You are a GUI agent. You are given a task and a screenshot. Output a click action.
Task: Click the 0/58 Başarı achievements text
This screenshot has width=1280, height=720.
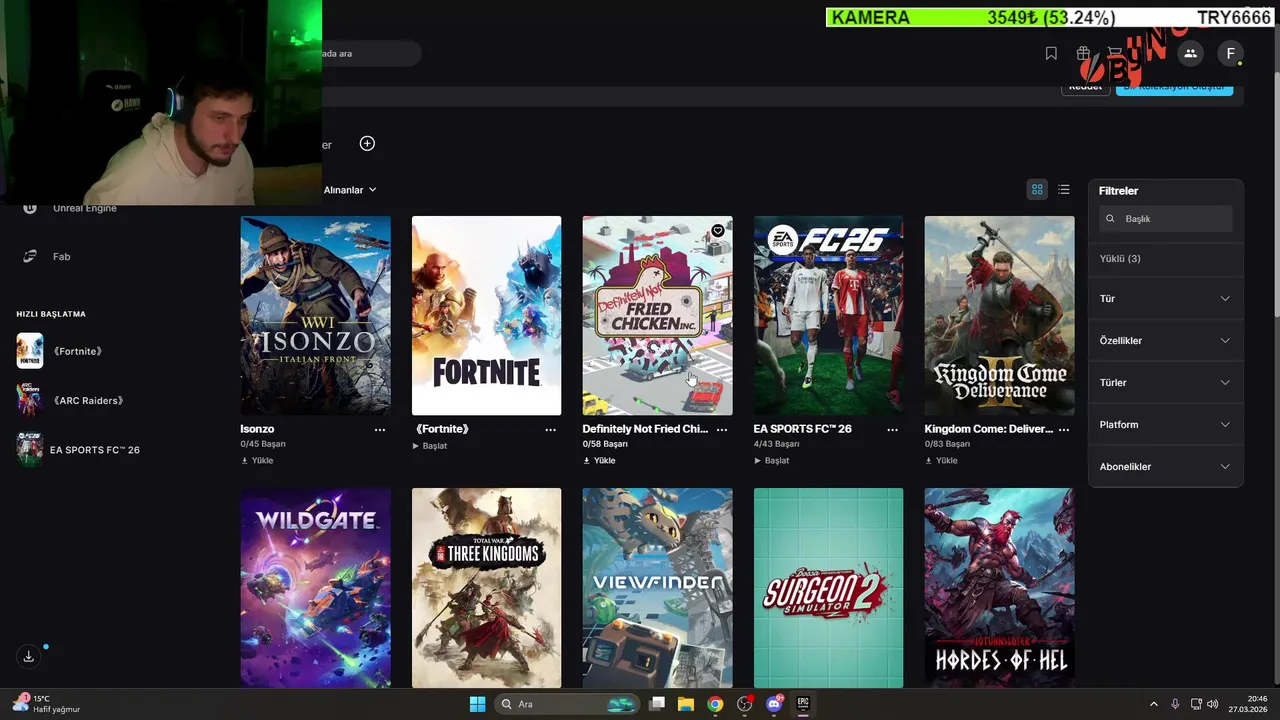click(605, 444)
